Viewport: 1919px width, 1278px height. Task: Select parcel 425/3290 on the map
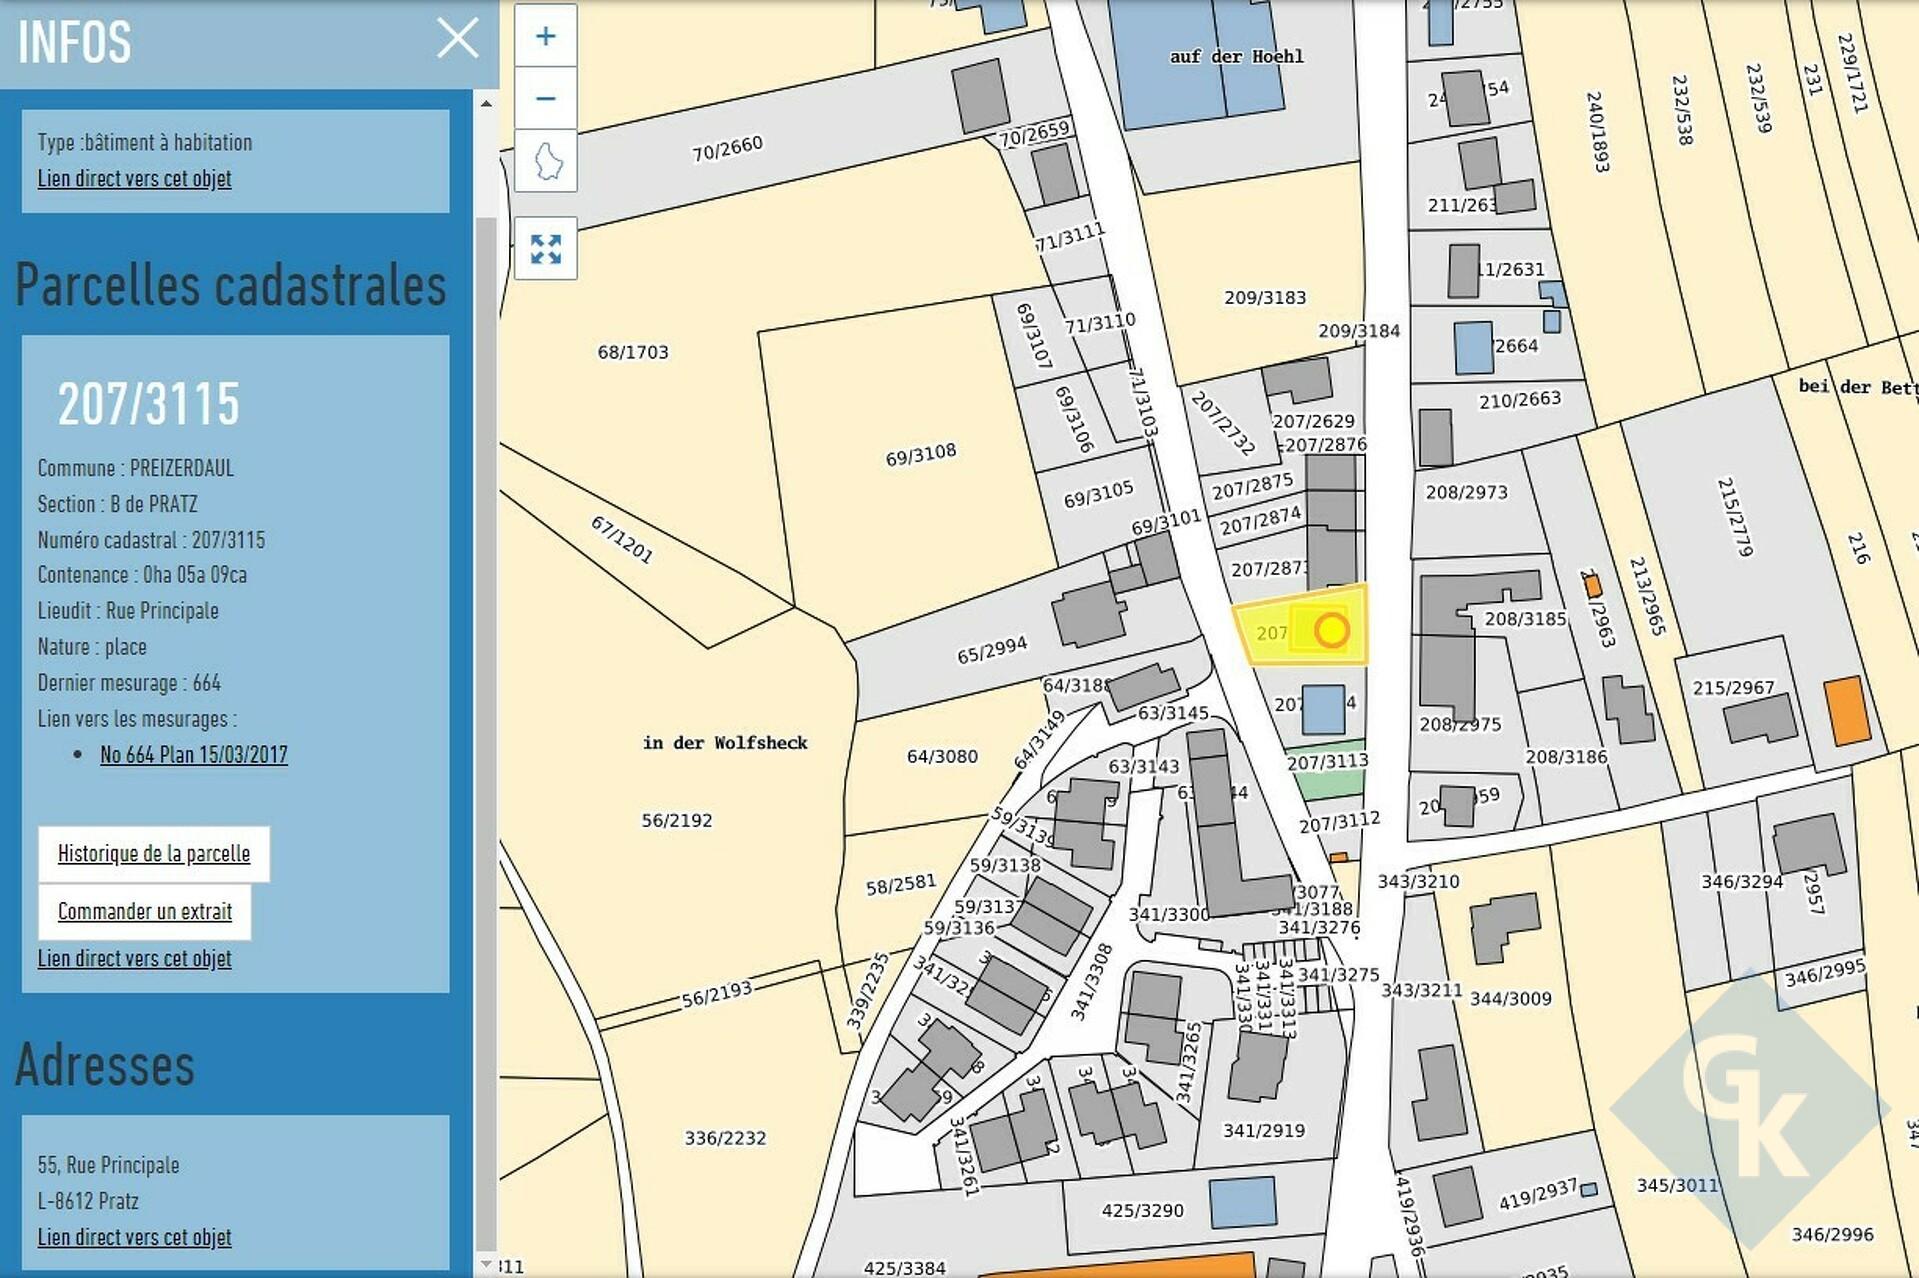[x=1142, y=1211]
